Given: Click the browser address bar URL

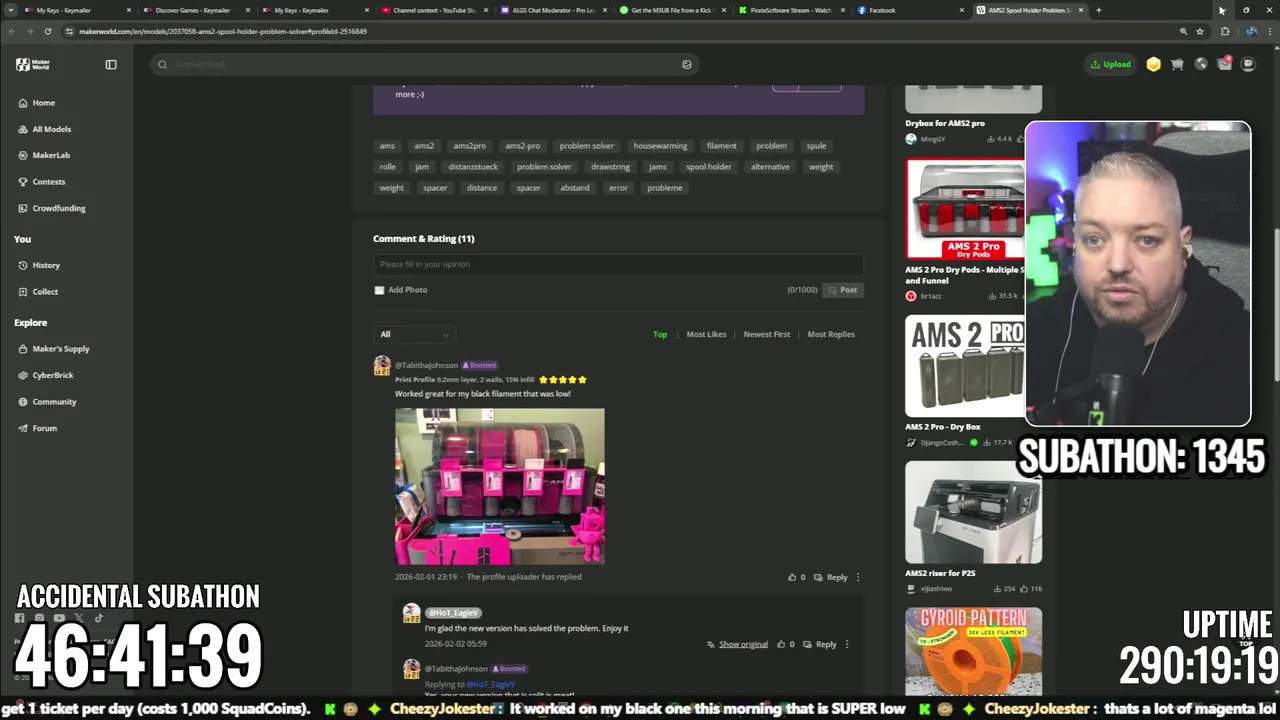Looking at the screenshot, I should tap(223, 31).
